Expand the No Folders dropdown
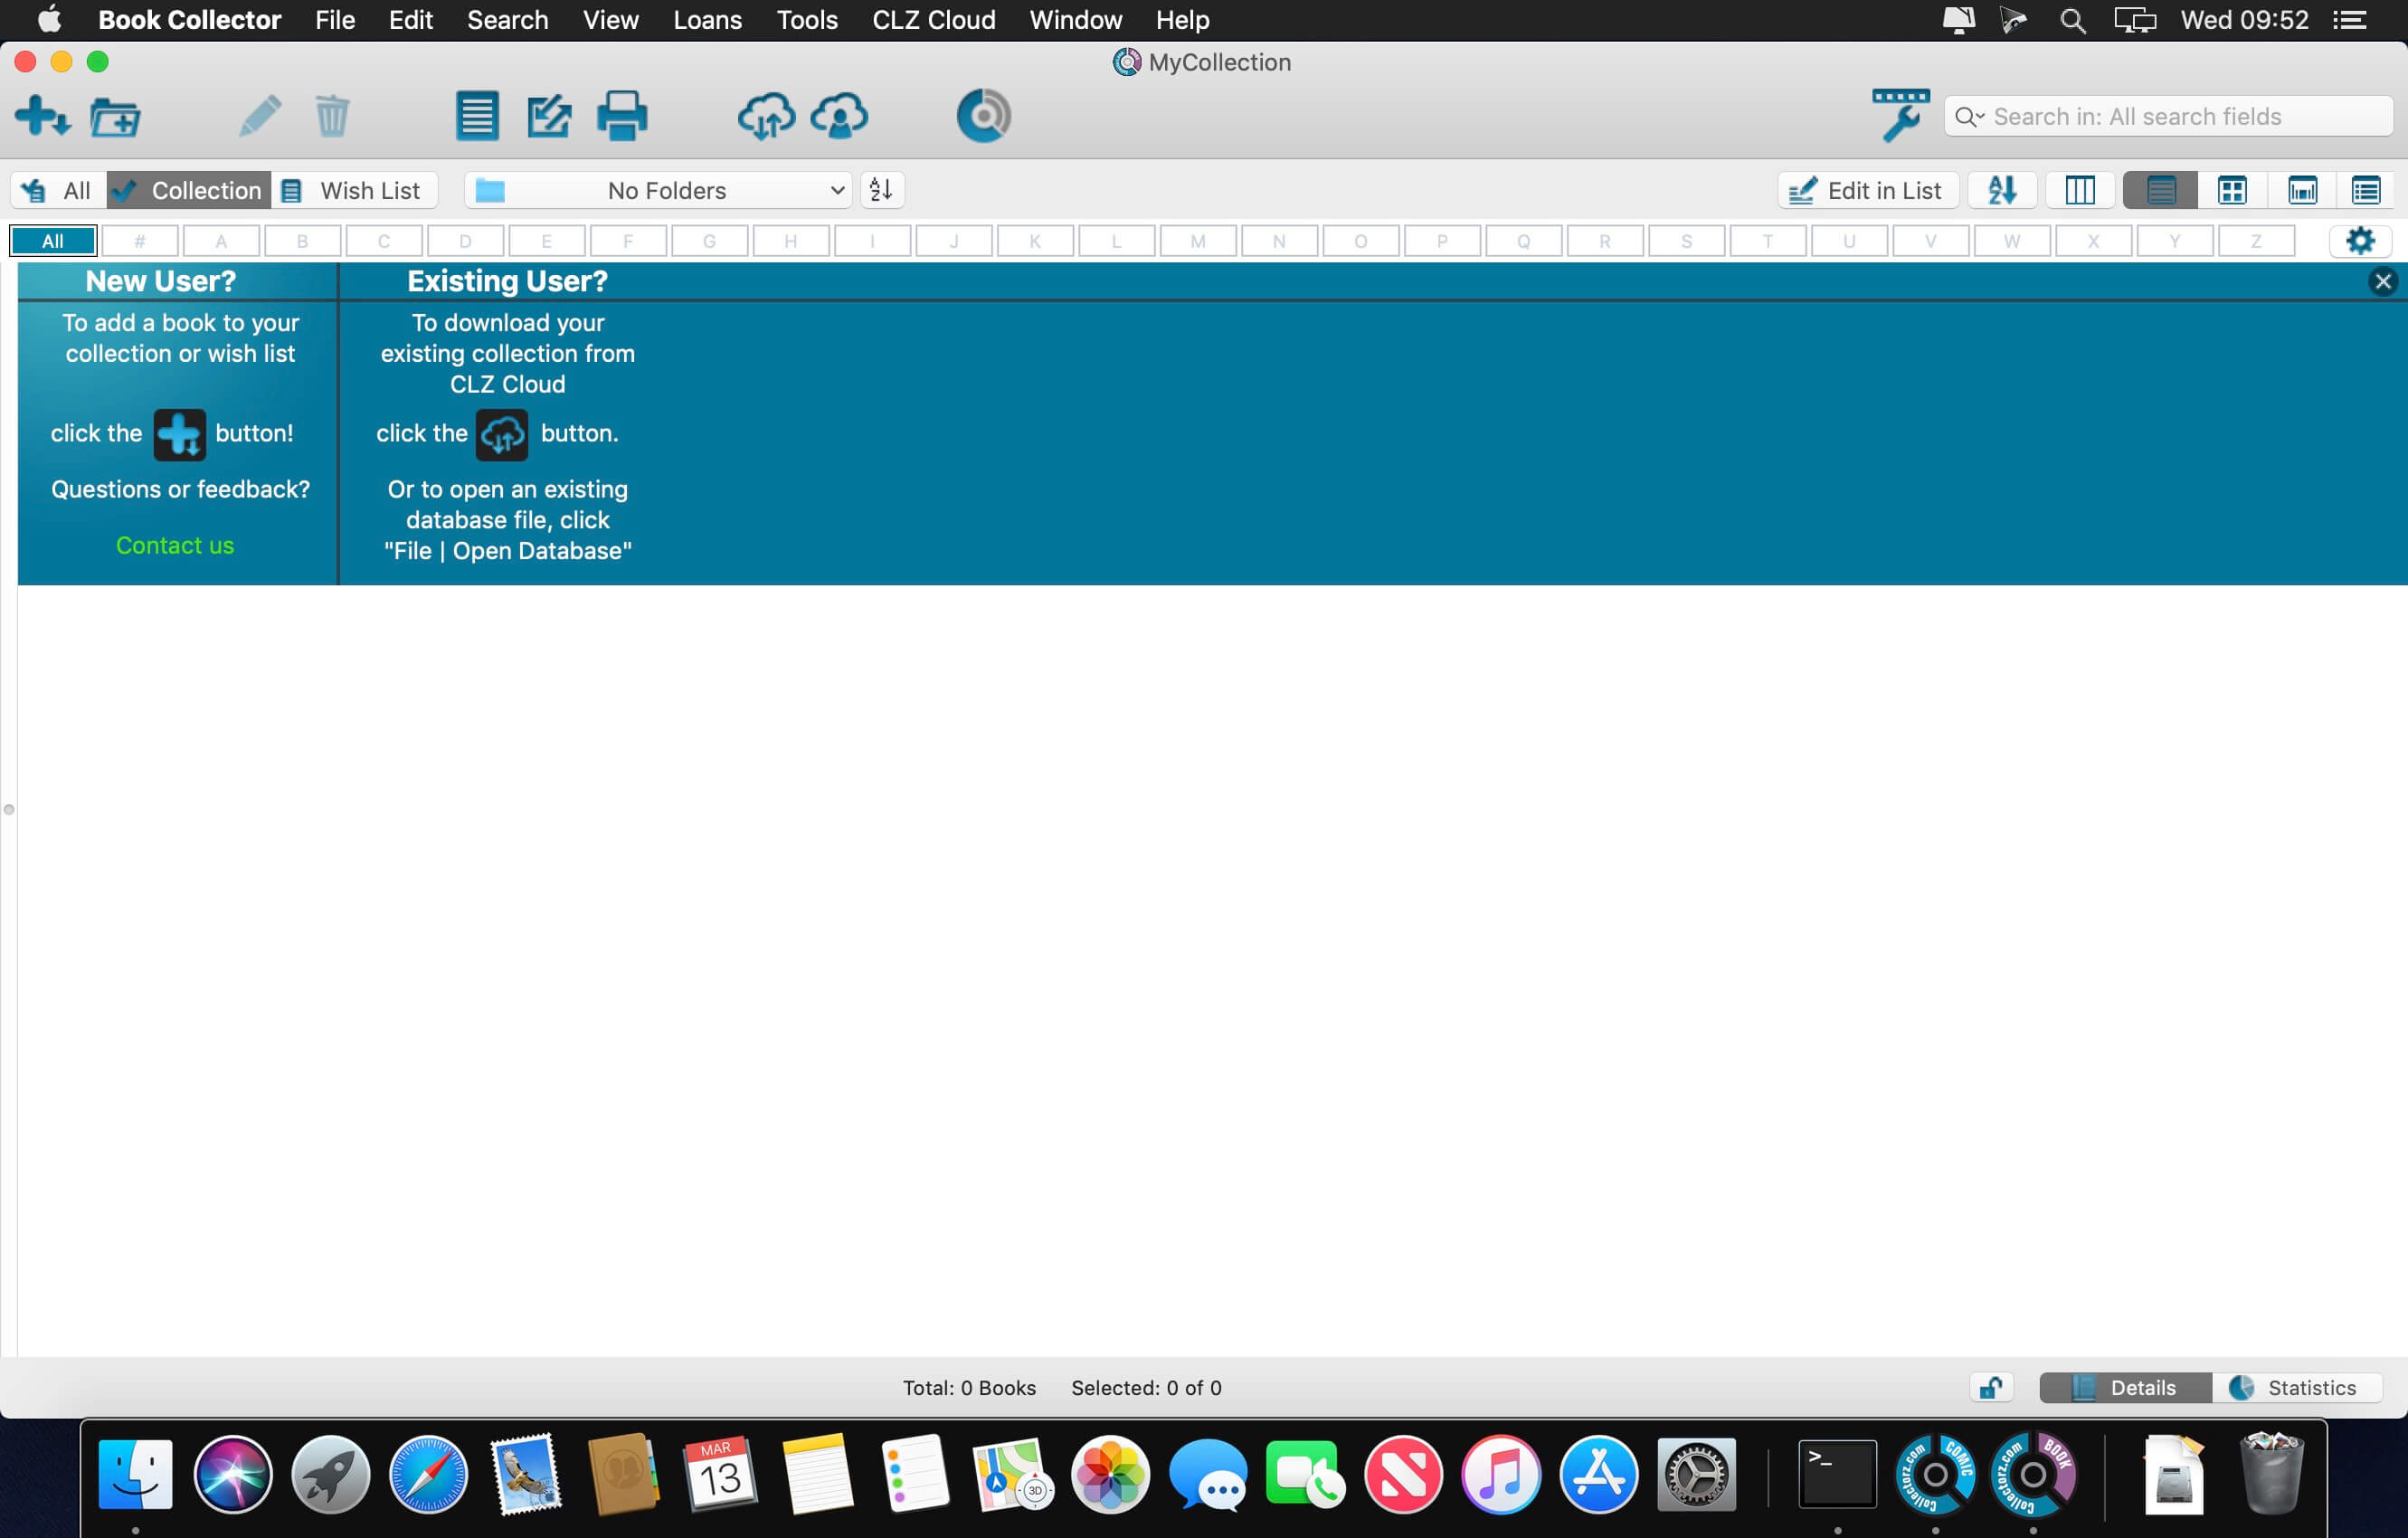This screenshot has height=1538, width=2408. pos(659,190)
